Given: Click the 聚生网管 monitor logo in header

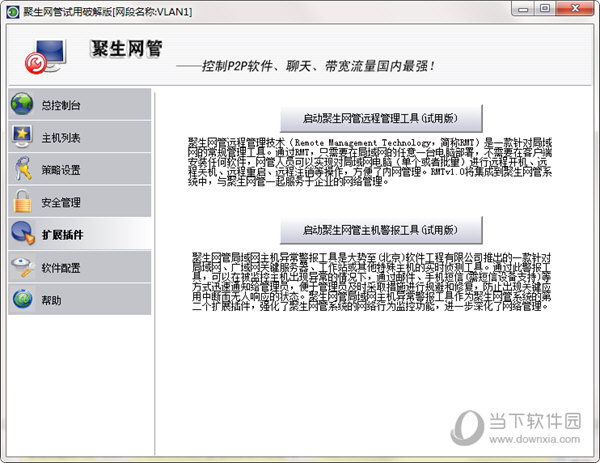Looking at the screenshot, I should pyautogui.click(x=46, y=57).
